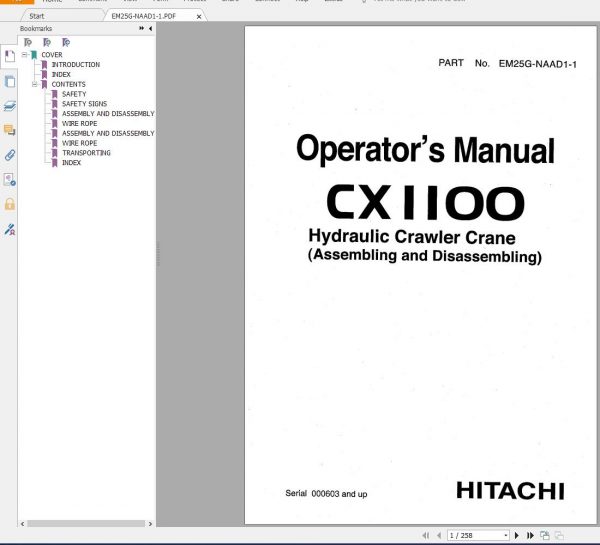Click the bookmarks scrollbar left arrow
This screenshot has height=545, width=600.
coord(23,524)
